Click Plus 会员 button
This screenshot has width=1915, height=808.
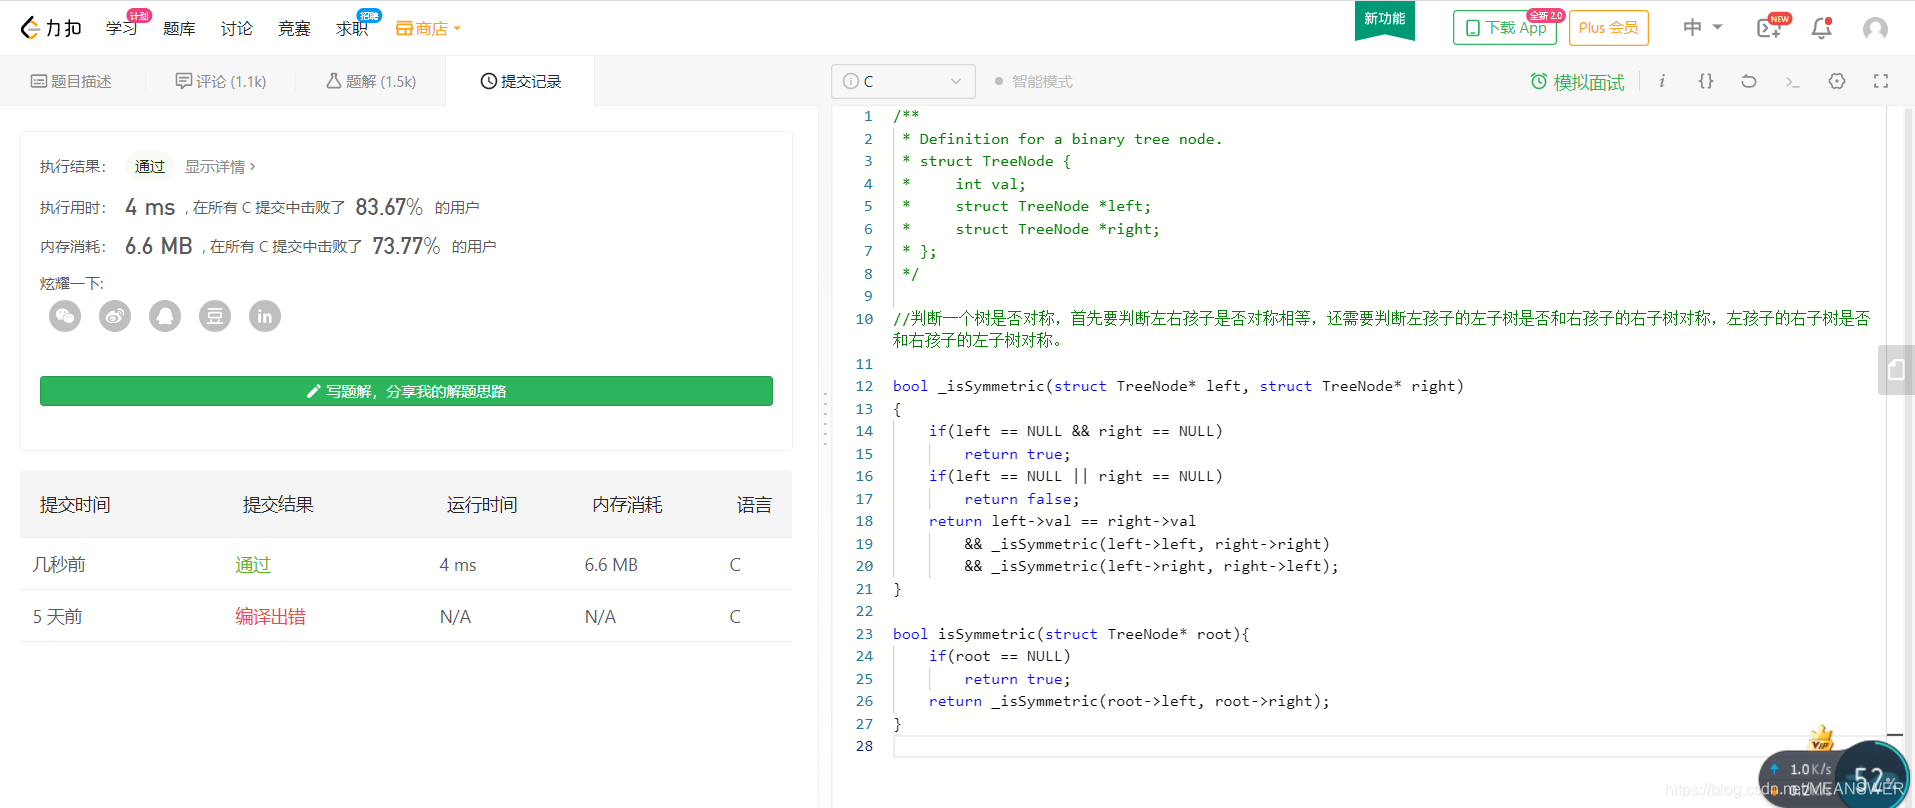click(1609, 28)
